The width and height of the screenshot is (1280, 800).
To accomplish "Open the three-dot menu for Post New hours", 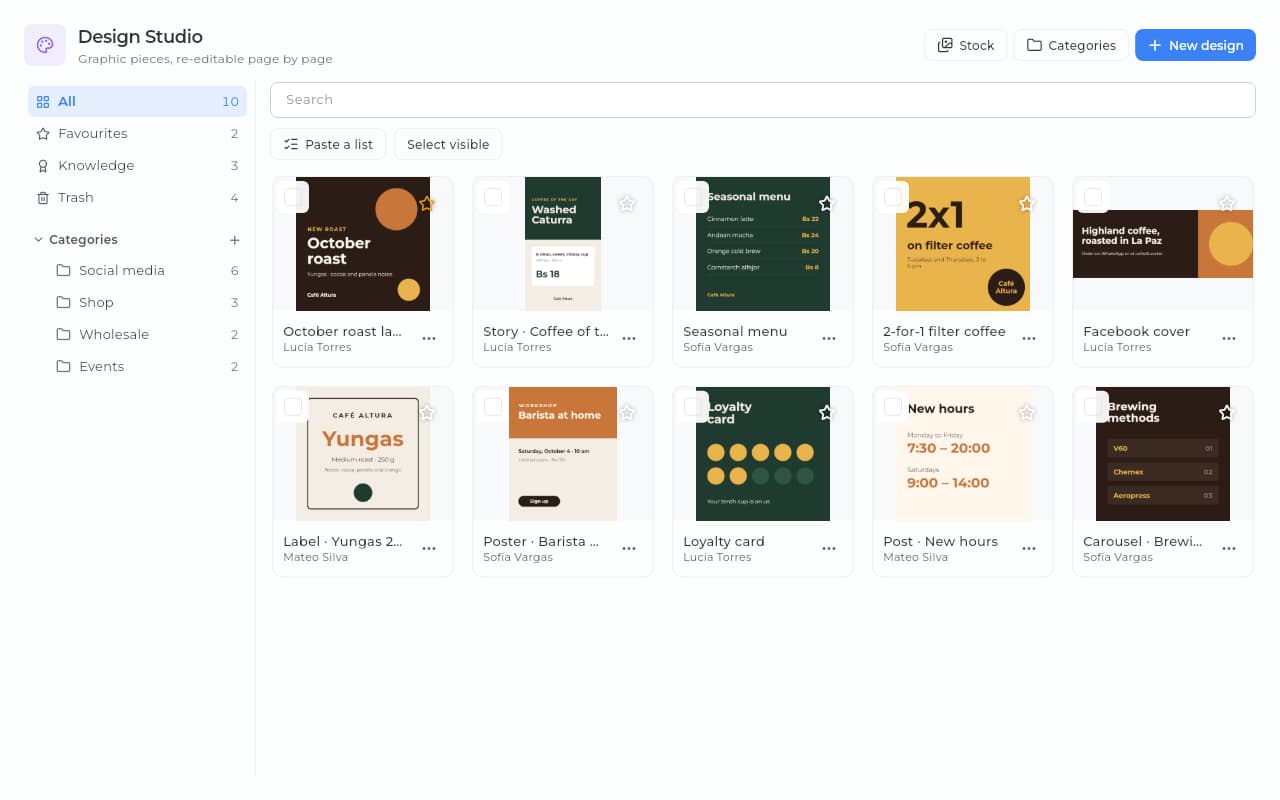I will (1029, 549).
